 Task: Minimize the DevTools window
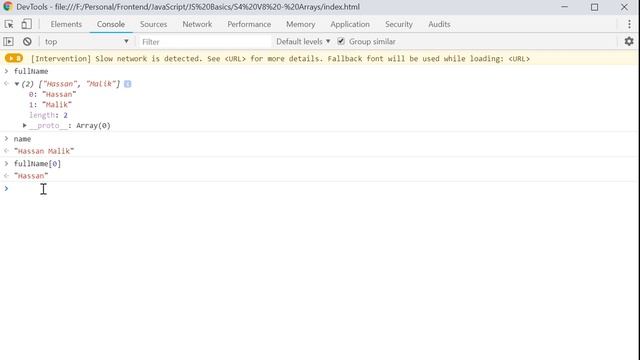[x=564, y=7]
